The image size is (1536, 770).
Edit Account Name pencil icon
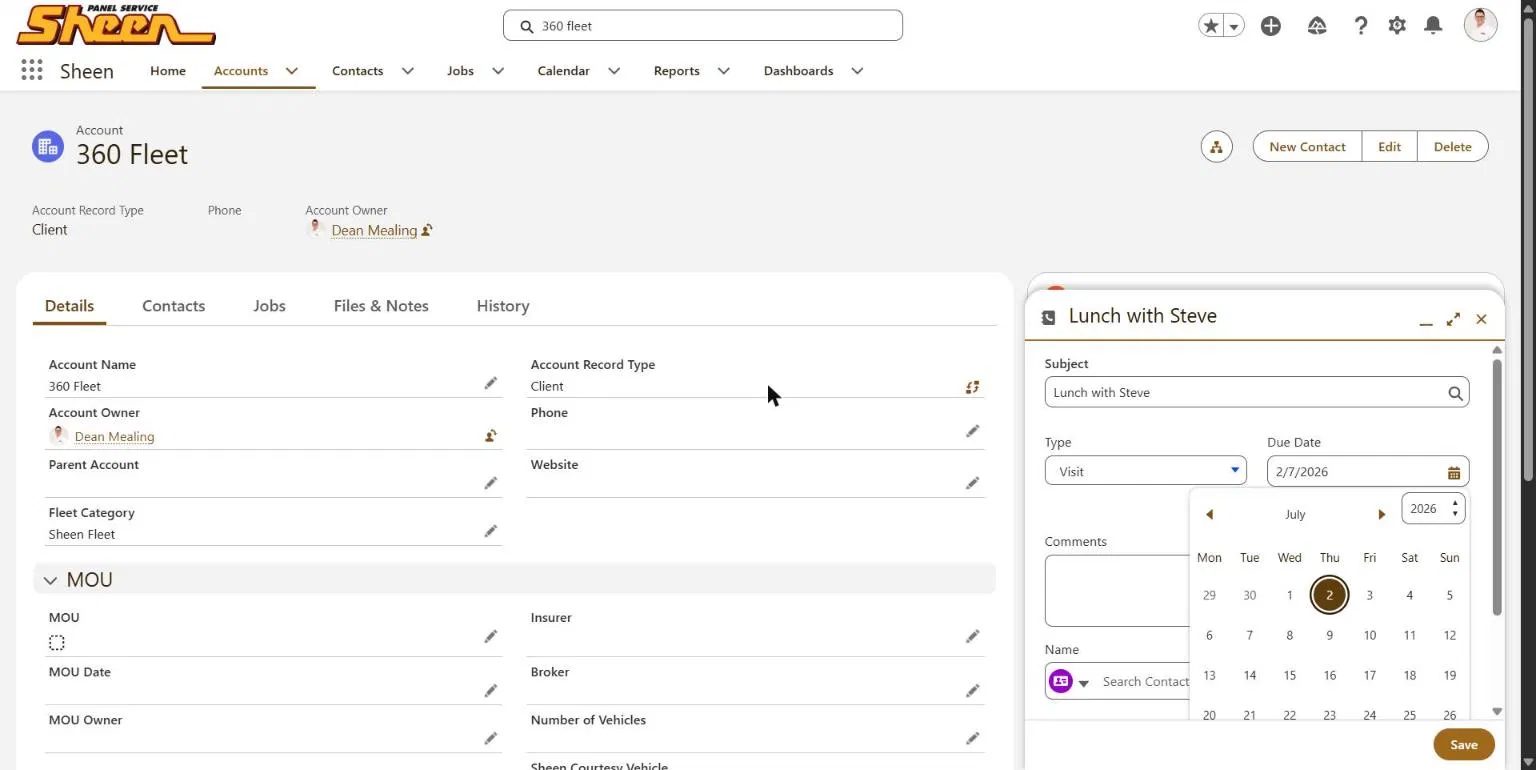490,383
